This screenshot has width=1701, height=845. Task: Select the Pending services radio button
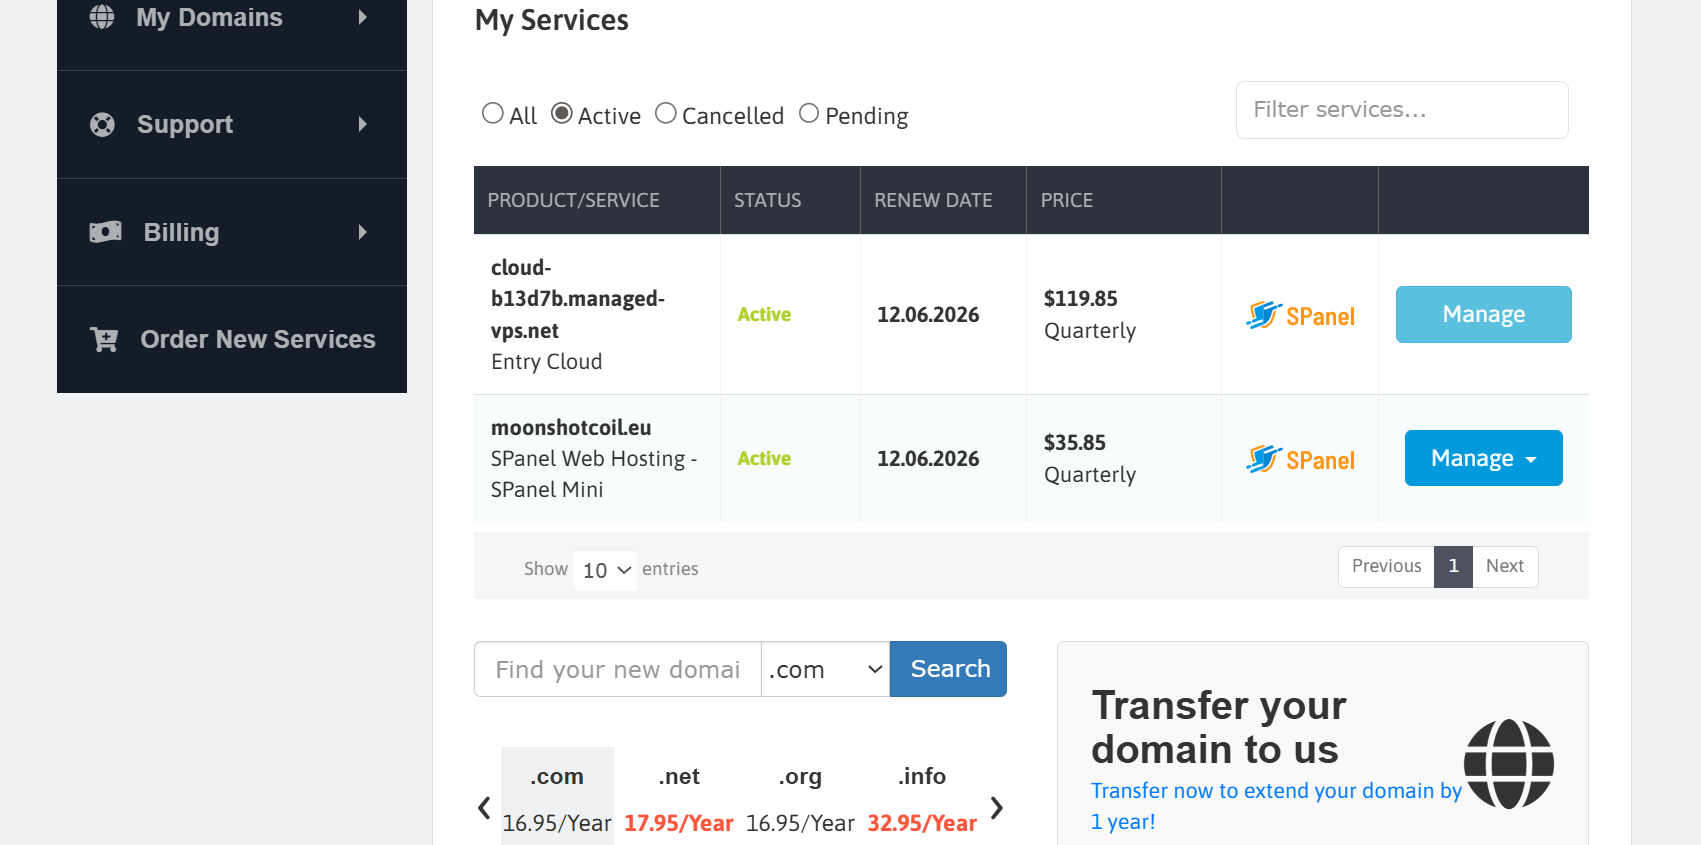coord(809,113)
